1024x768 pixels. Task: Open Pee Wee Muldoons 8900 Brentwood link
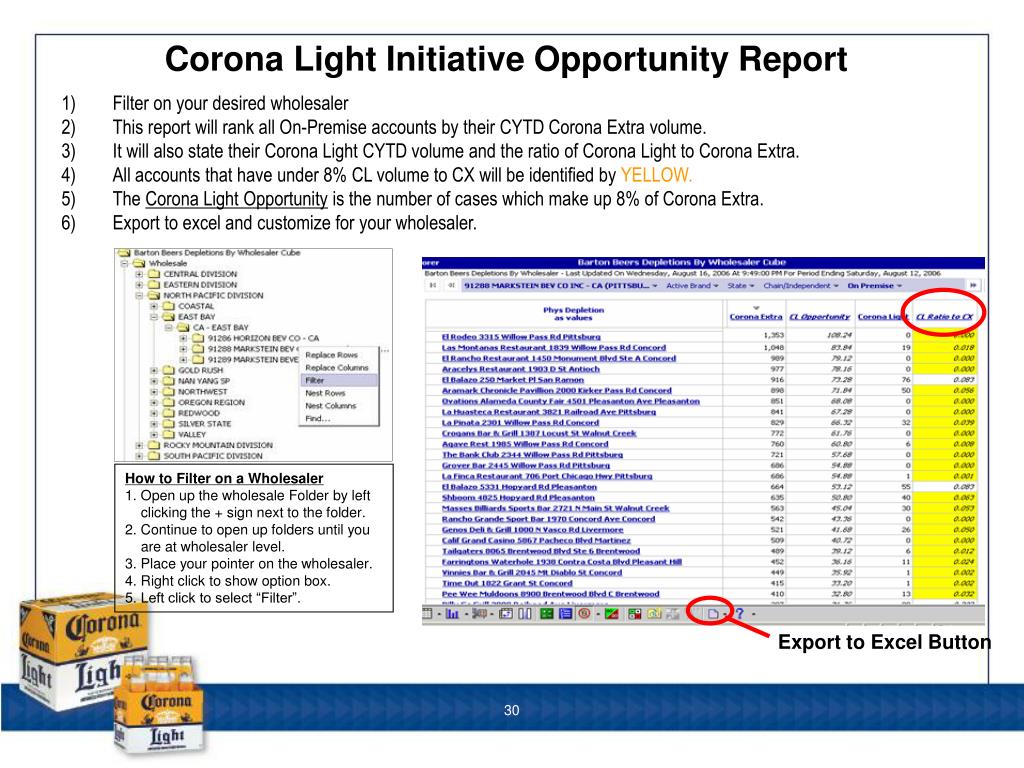pyautogui.click(x=551, y=594)
